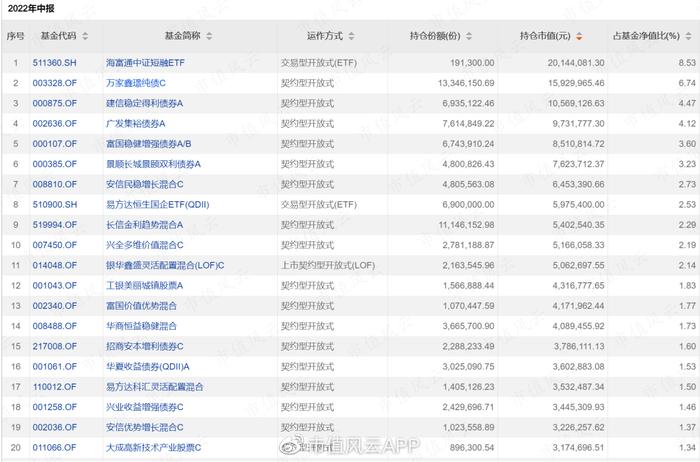
Task: Select market value 5,975,400.00
Action: [578, 204]
